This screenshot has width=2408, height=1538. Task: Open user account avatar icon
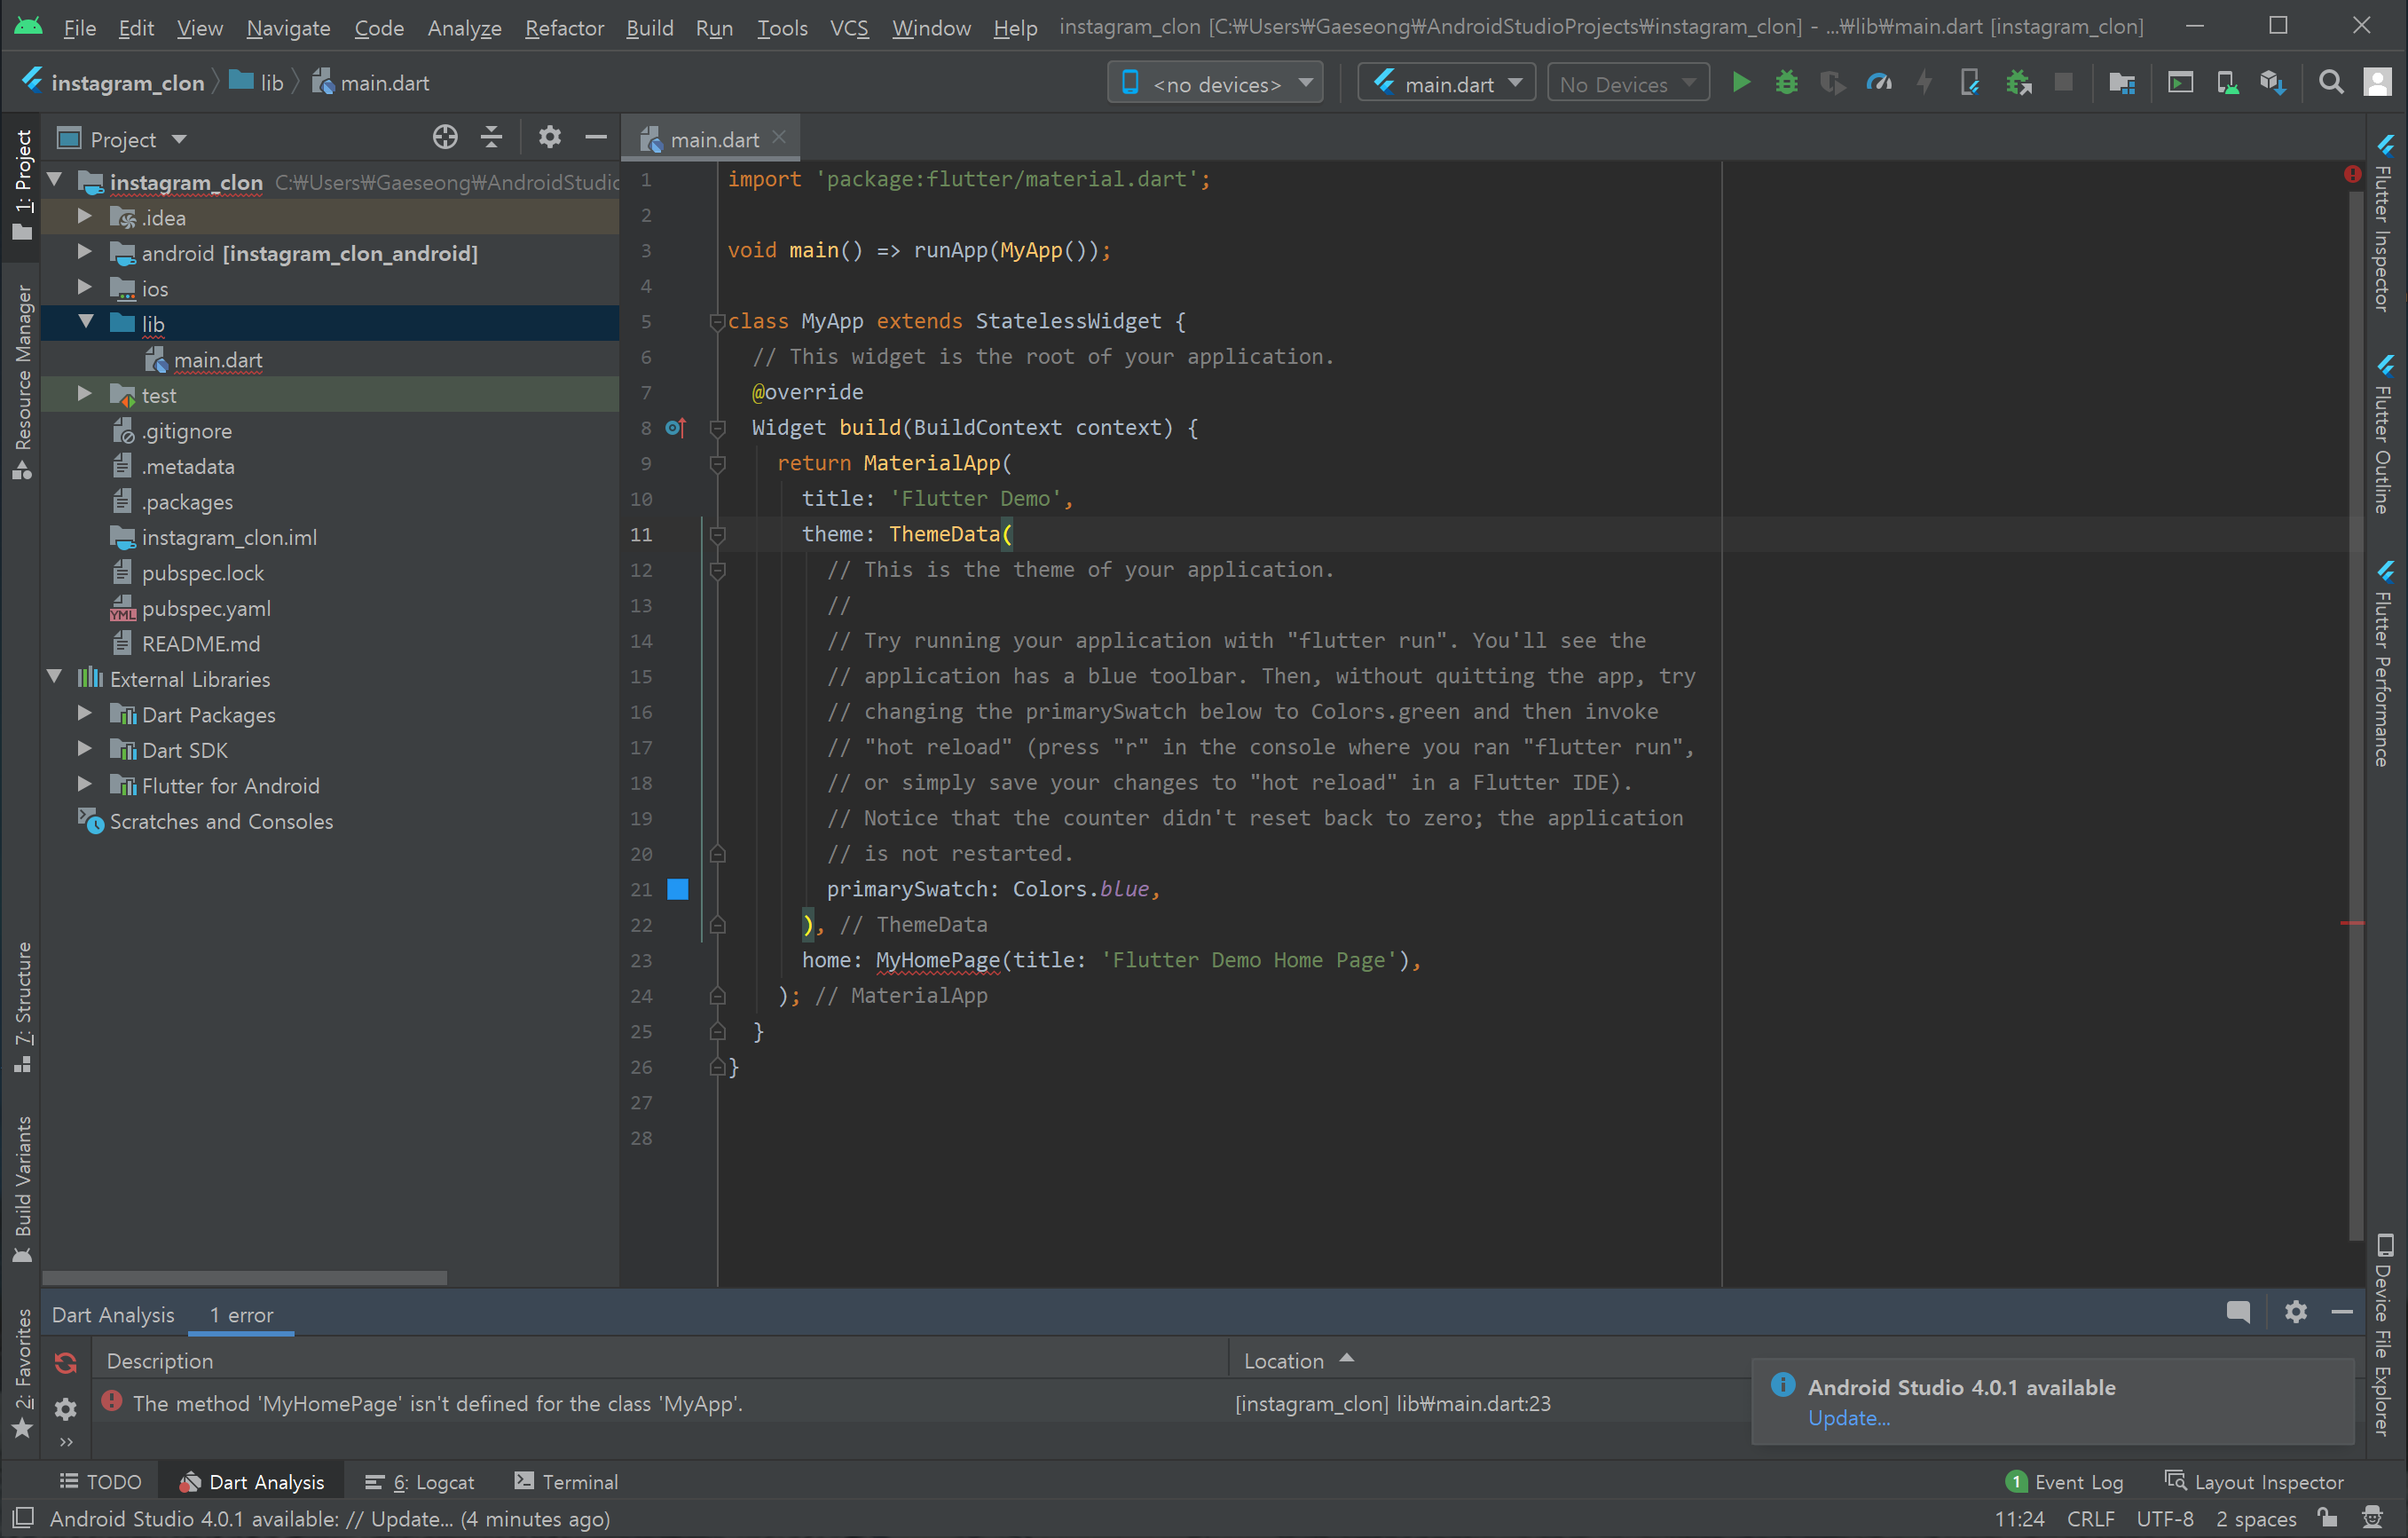tap(2377, 83)
